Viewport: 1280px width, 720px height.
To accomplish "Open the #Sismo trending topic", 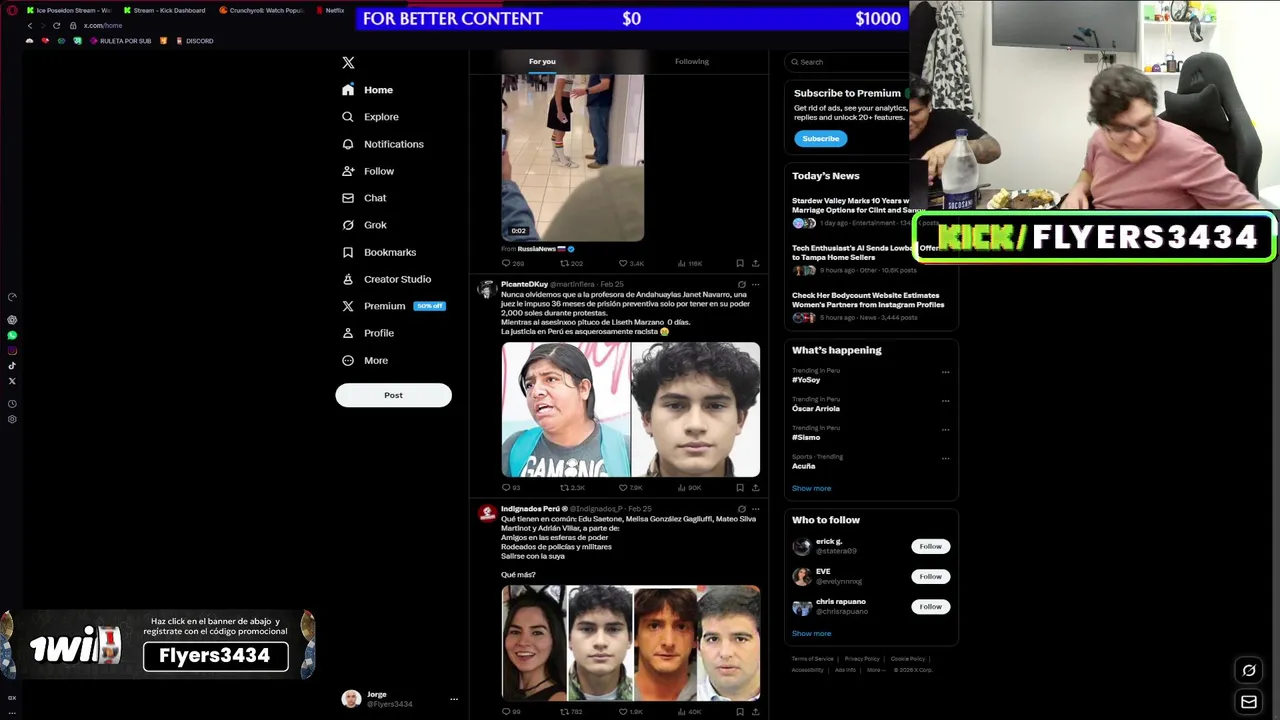I will coord(806,437).
